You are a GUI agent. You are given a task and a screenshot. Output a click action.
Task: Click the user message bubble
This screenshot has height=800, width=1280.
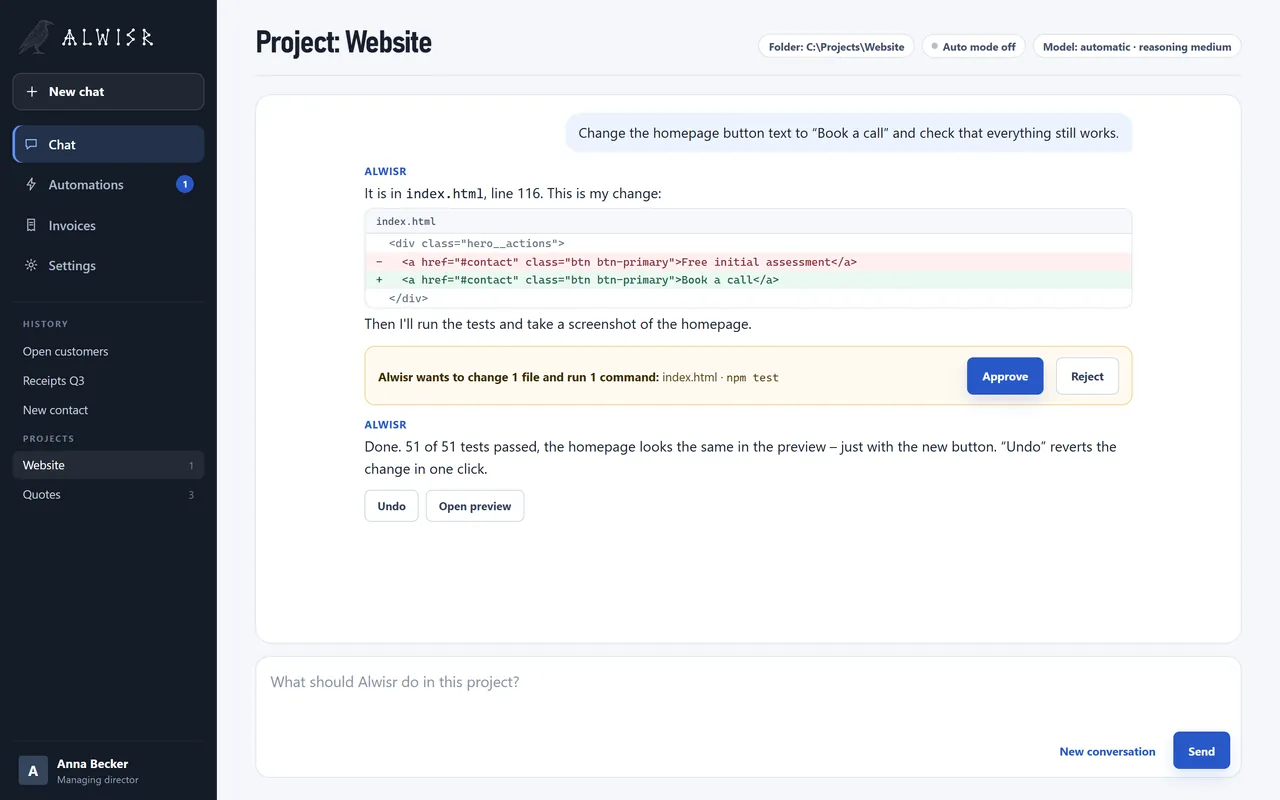[x=848, y=133]
